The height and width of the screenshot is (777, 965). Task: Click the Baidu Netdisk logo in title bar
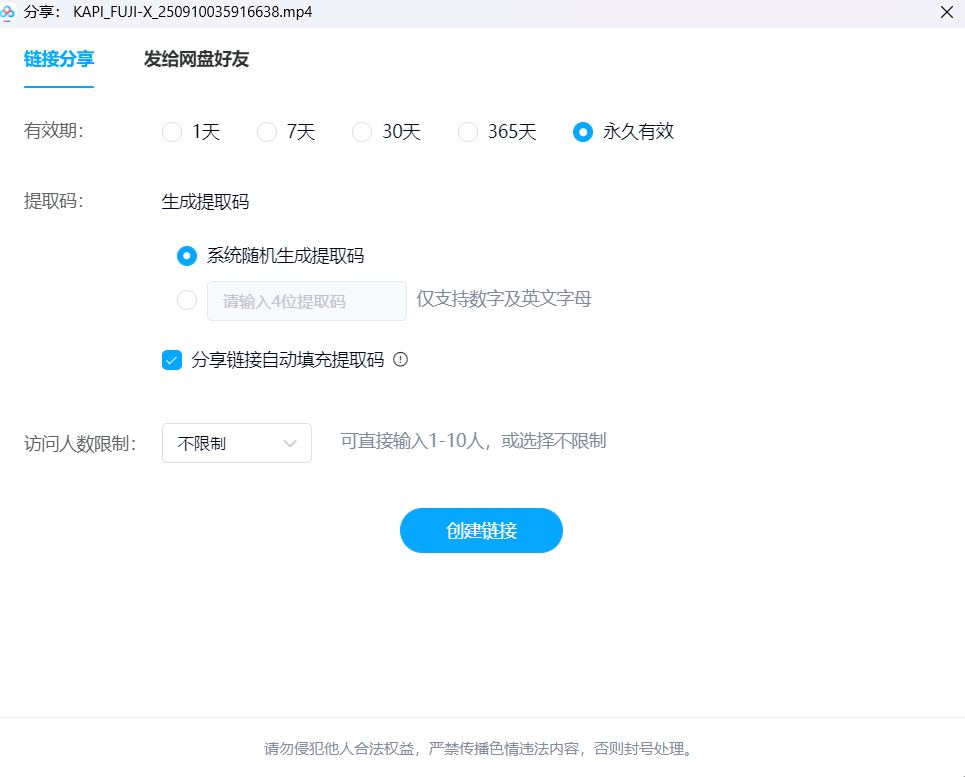pos(7,12)
